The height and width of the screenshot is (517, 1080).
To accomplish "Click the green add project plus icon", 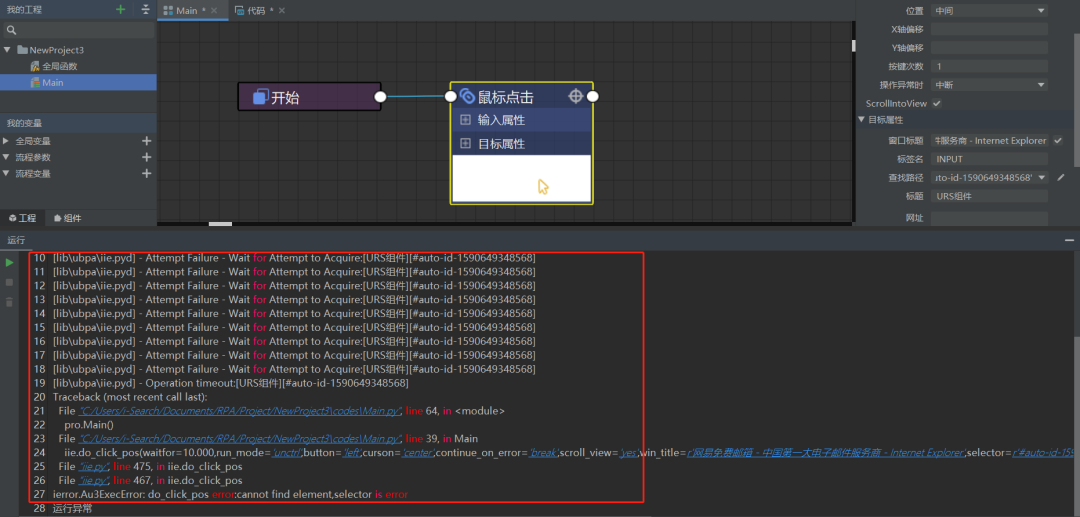I will (121, 9).
